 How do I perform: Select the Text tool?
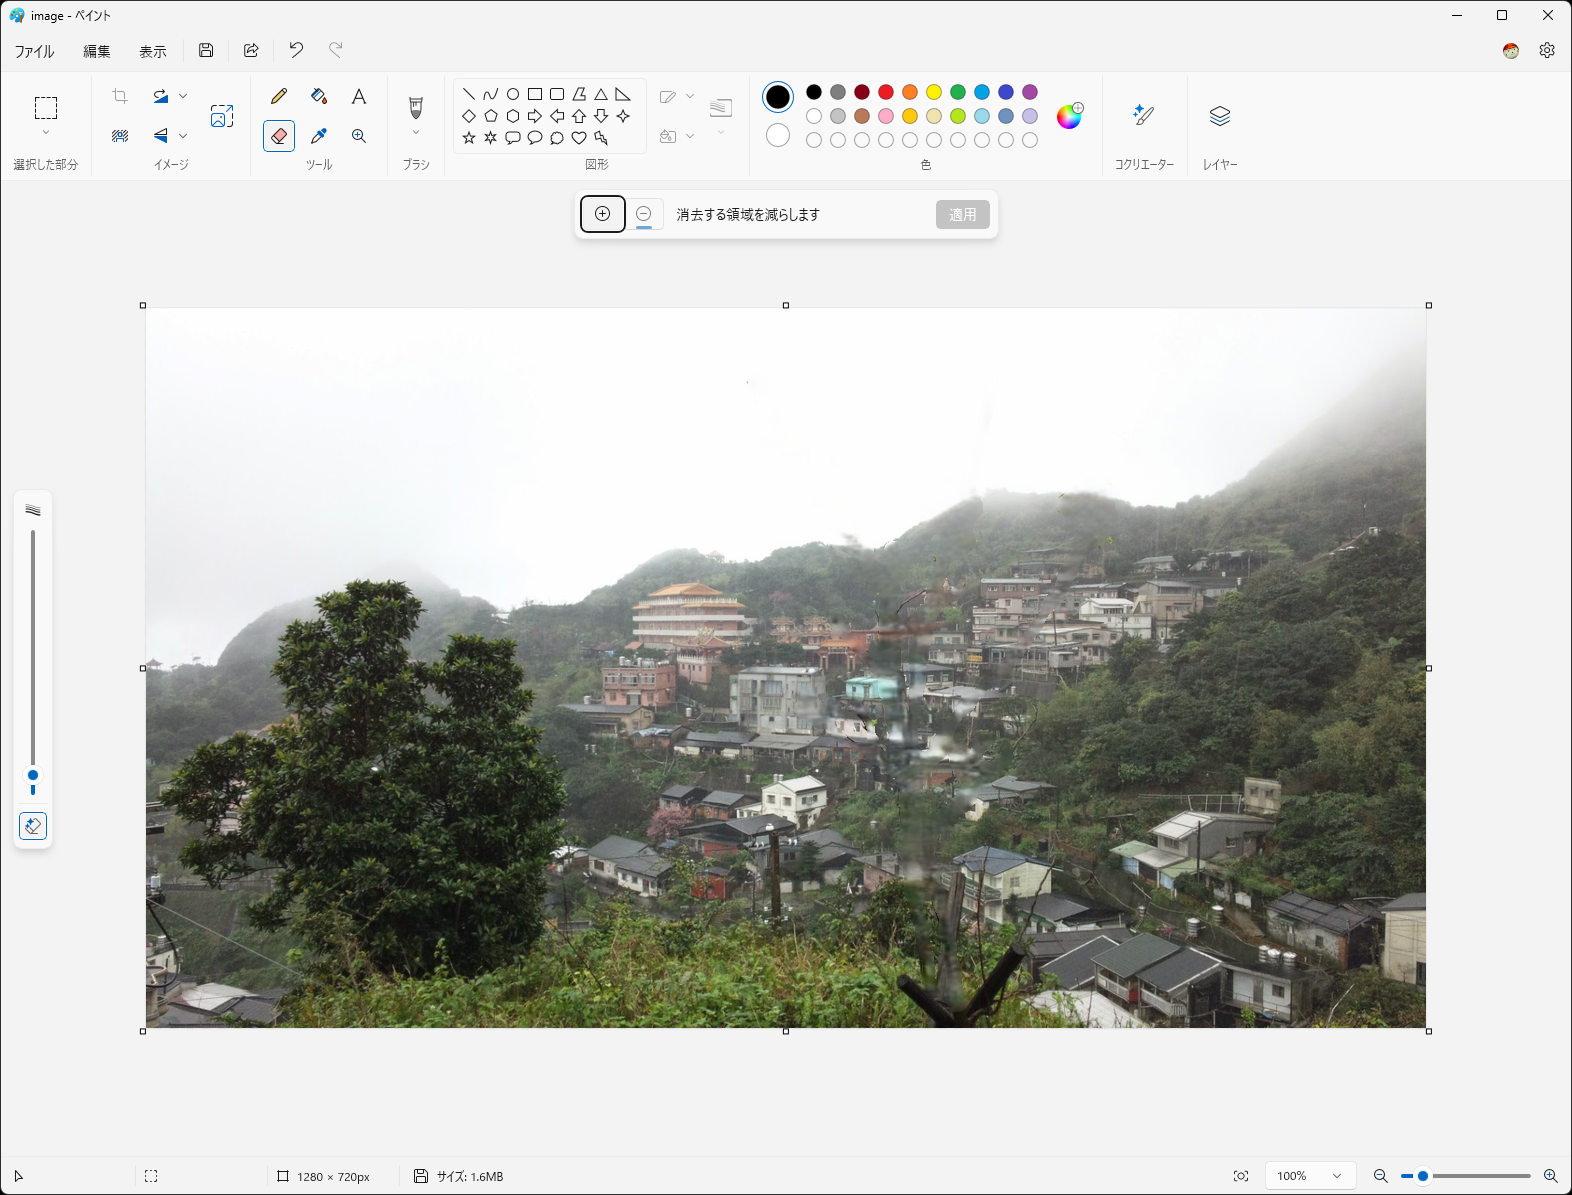tap(359, 96)
